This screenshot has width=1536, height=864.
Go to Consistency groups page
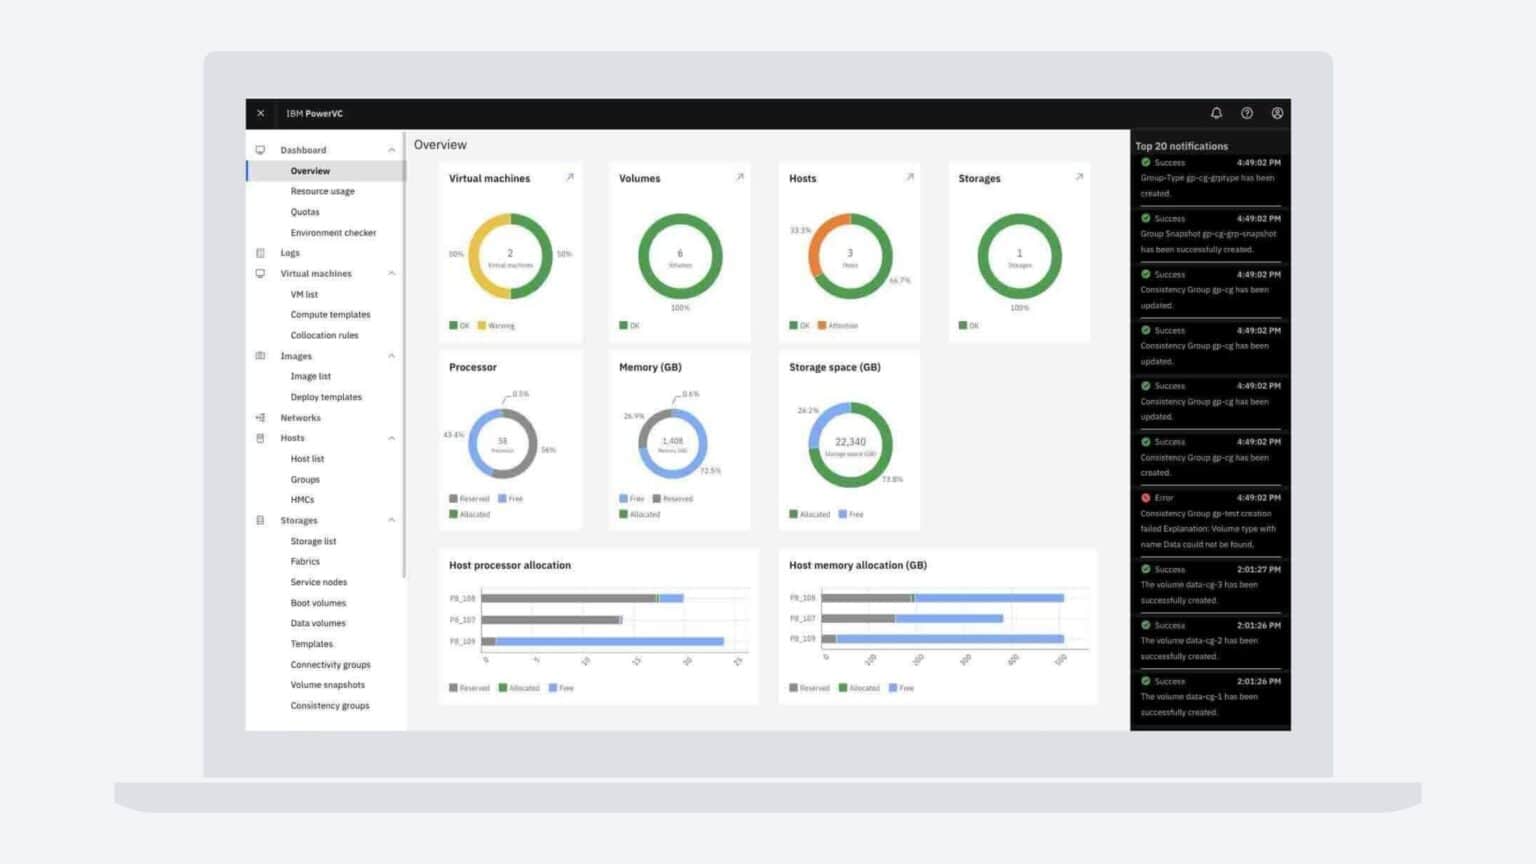point(330,706)
